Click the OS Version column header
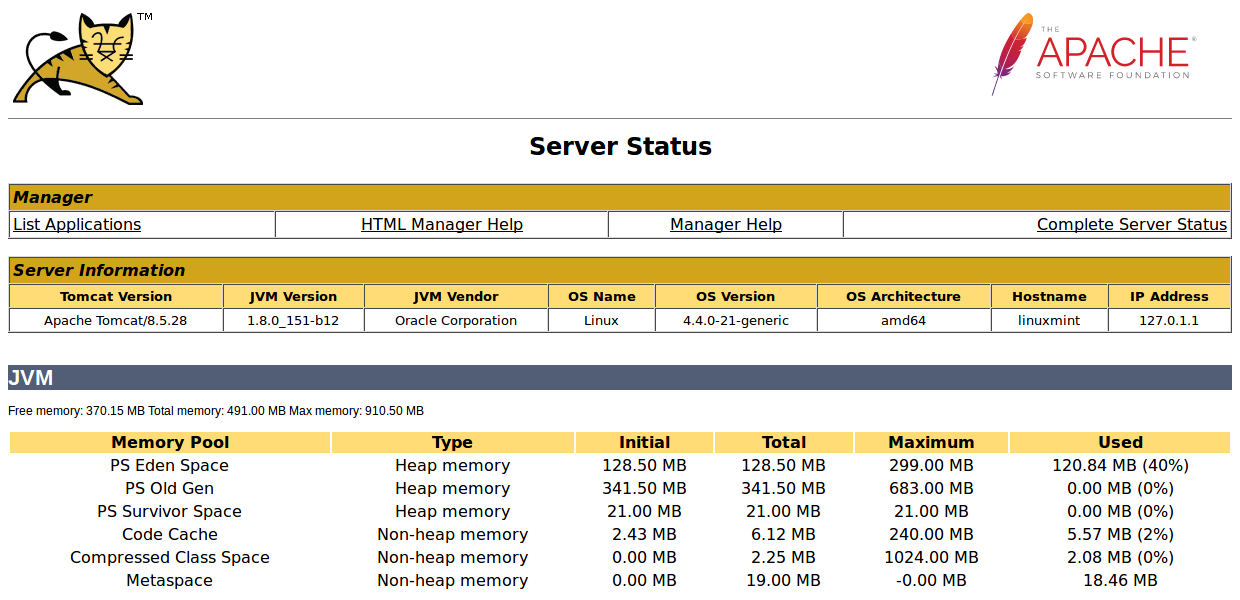Viewport: 1240px width, 600px height. pos(736,297)
